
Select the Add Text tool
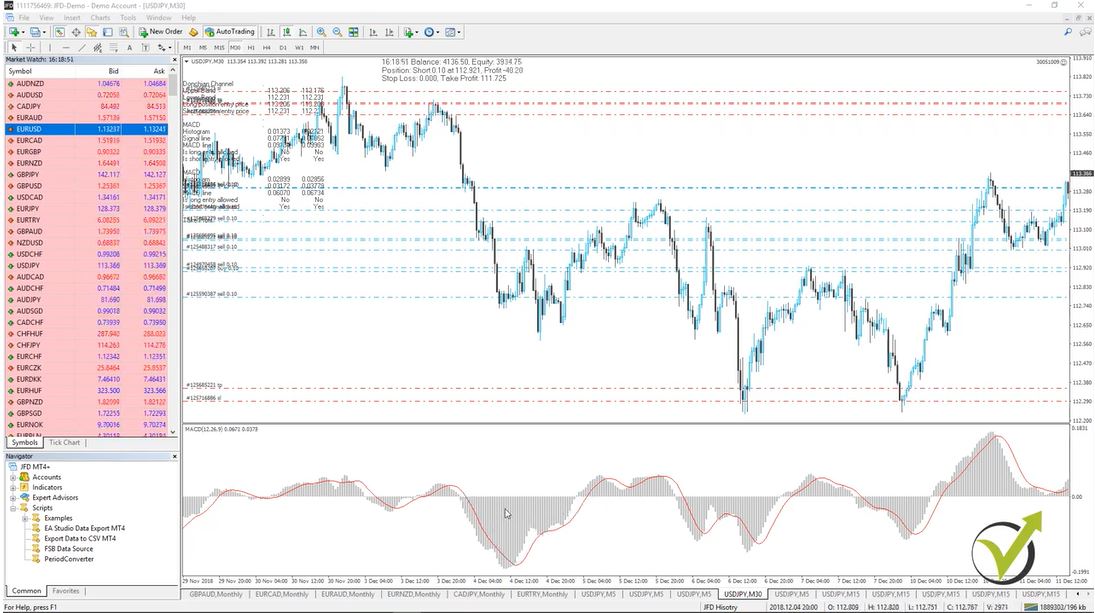tap(128, 47)
